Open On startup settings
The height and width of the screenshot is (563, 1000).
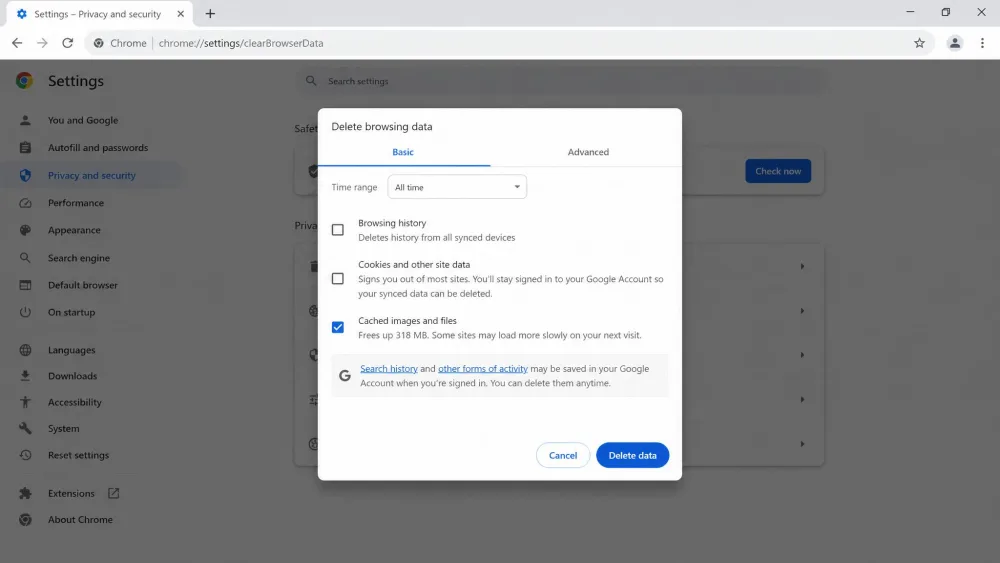pyautogui.click(x=71, y=312)
